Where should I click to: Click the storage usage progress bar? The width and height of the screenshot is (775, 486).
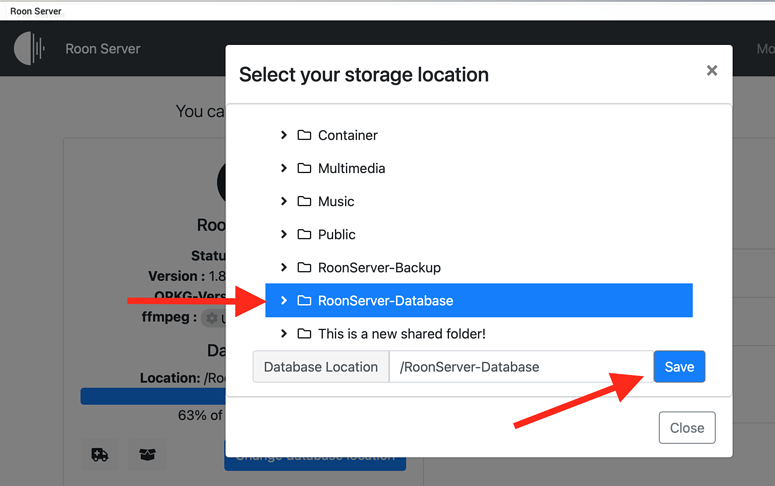(x=153, y=397)
